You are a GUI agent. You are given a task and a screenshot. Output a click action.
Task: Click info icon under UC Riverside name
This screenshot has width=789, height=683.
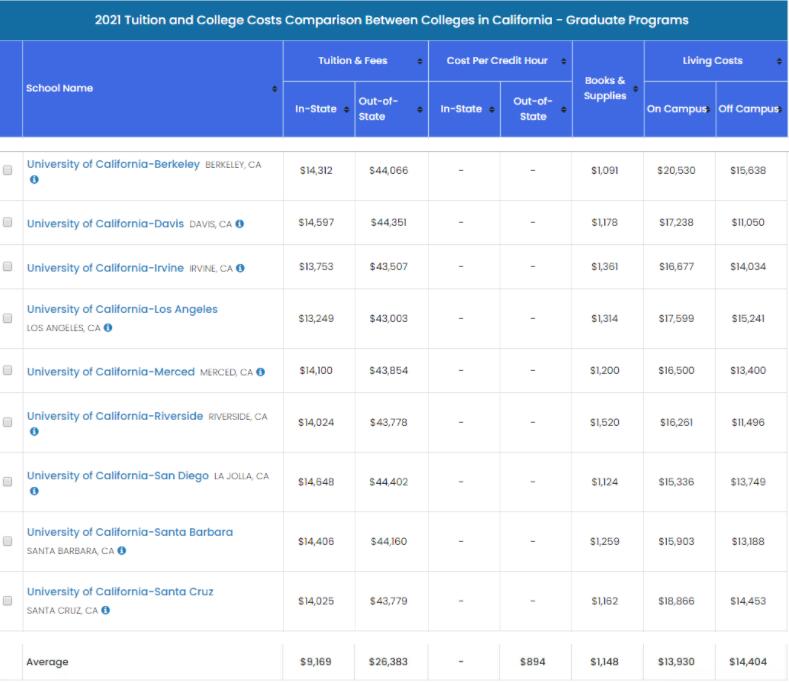pyautogui.click(x=34, y=432)
